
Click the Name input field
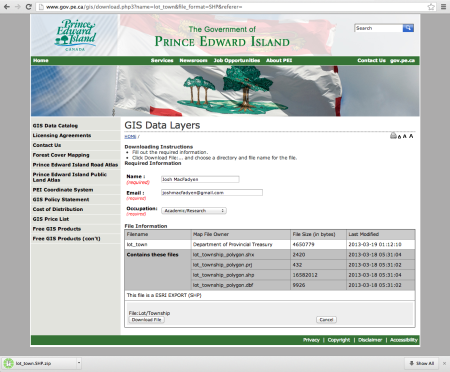[x=200, y=179]
